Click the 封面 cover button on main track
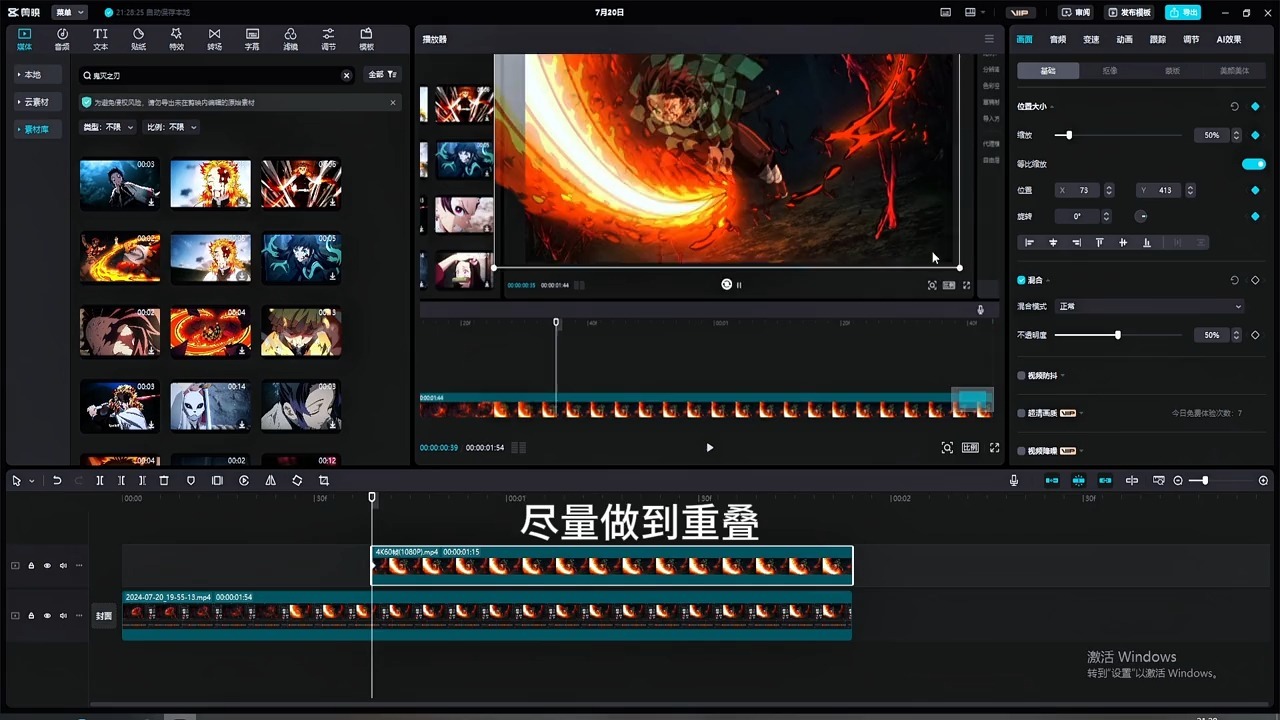Viewport: 1280px width, 720px height. coord(104,616)
